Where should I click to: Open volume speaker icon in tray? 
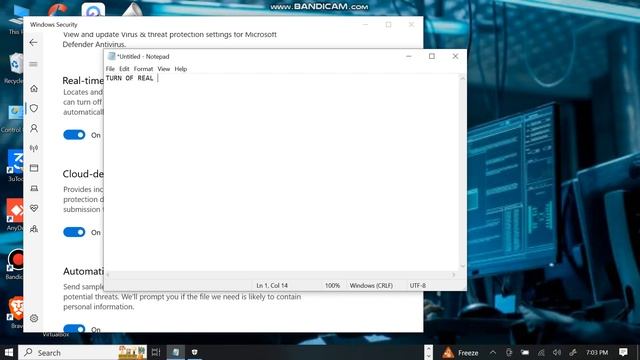point(557,352)
